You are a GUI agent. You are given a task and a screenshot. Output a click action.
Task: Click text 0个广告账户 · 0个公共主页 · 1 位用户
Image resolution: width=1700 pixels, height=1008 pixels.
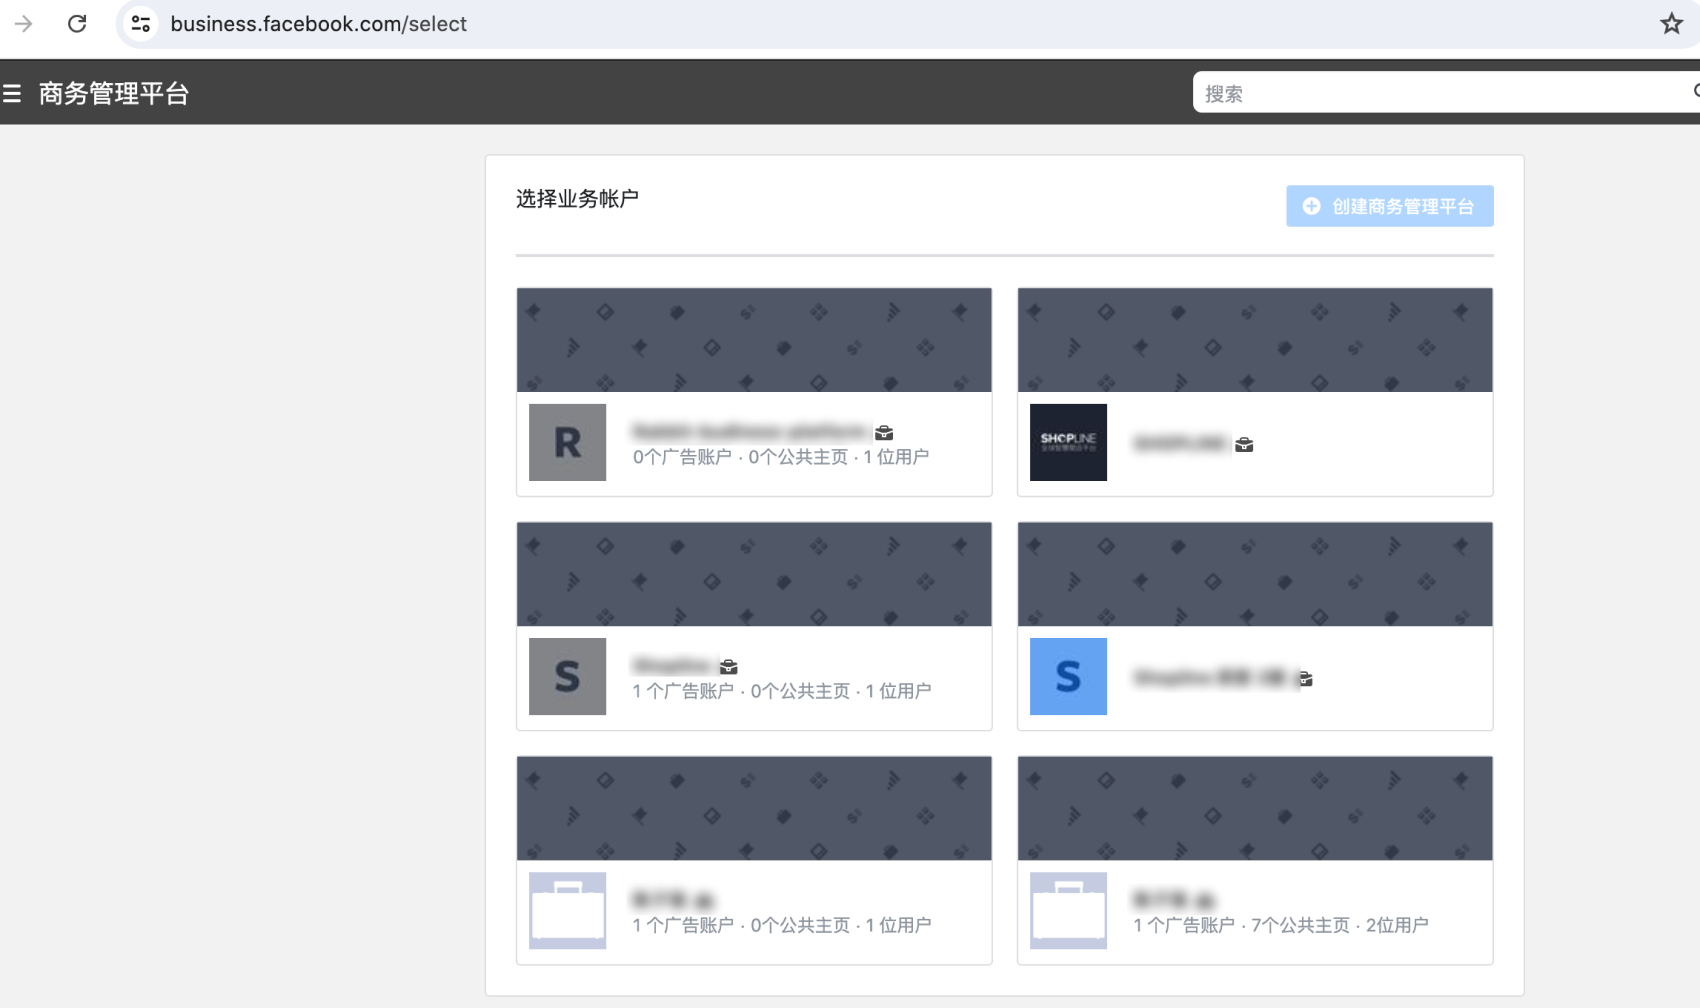(x=781, y=457)
